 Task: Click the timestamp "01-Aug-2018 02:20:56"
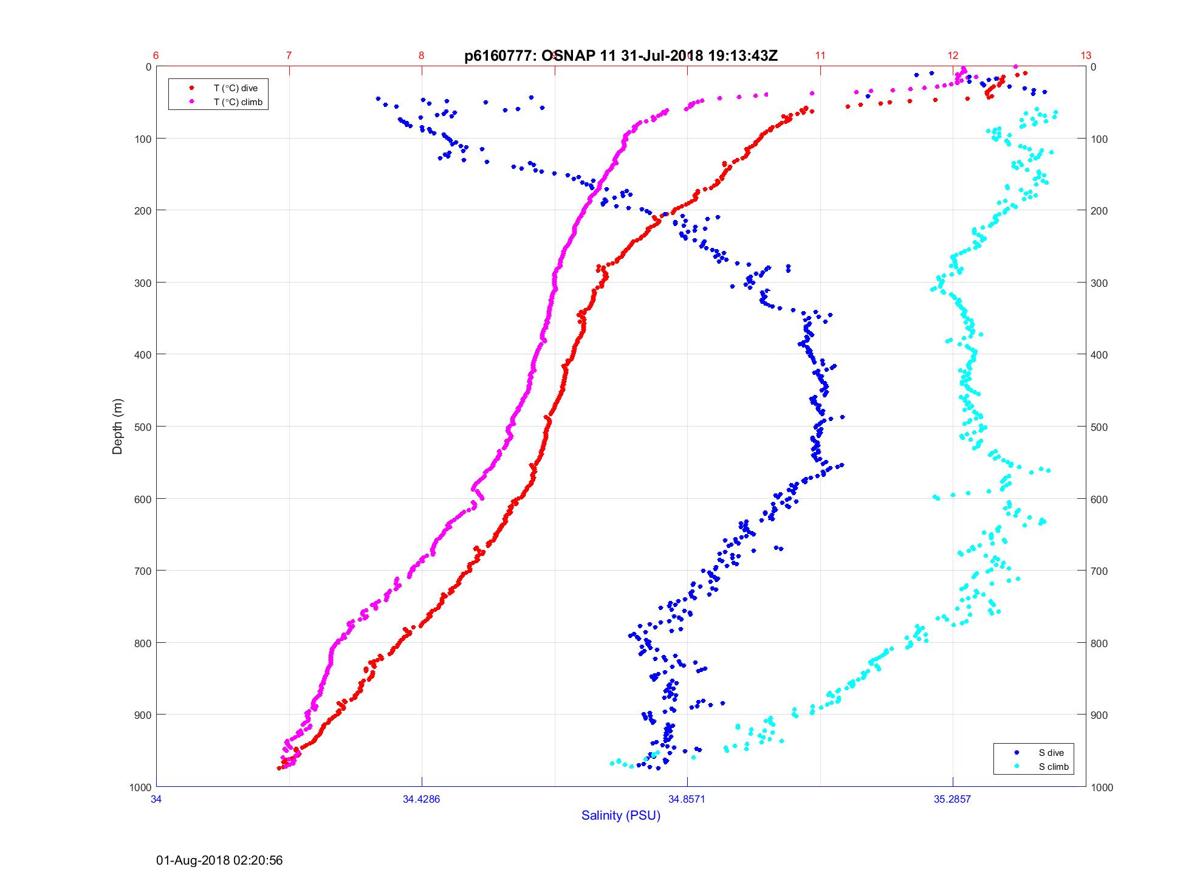220,860
